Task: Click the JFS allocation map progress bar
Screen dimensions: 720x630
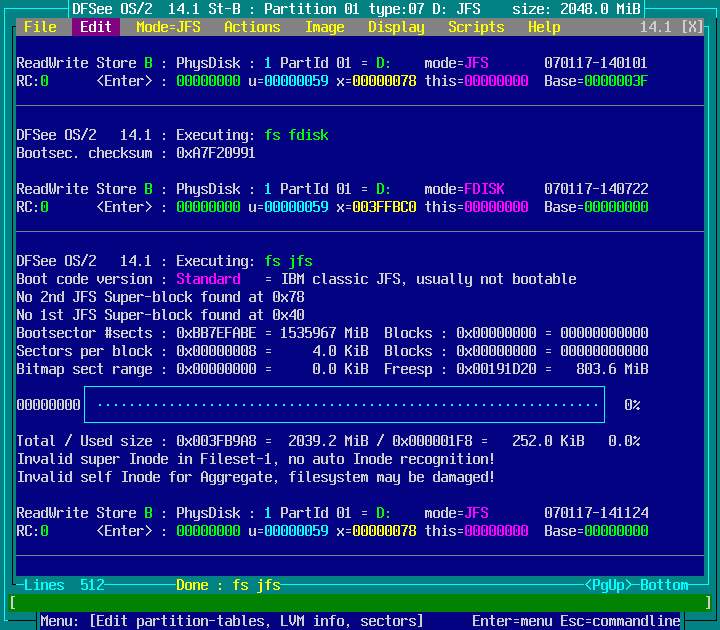Action: tap(344, 405)
